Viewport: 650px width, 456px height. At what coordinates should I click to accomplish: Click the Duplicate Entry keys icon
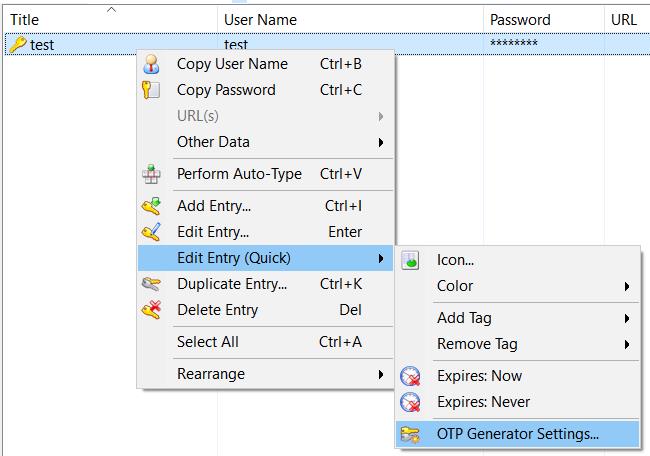pyautogui.click(x=151, y=284)
